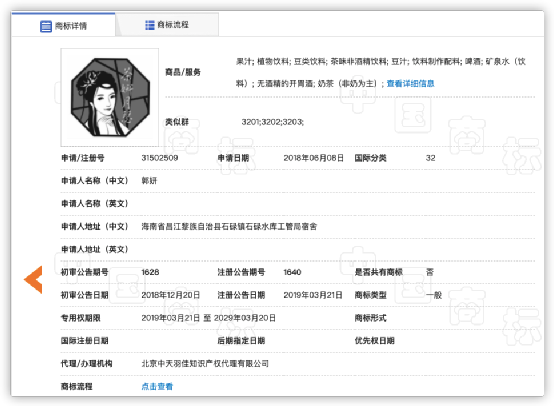The height and width of the screenshot is (406, 554).
Task: Click the goods/services description text
Action: click(x=381, y=72)
